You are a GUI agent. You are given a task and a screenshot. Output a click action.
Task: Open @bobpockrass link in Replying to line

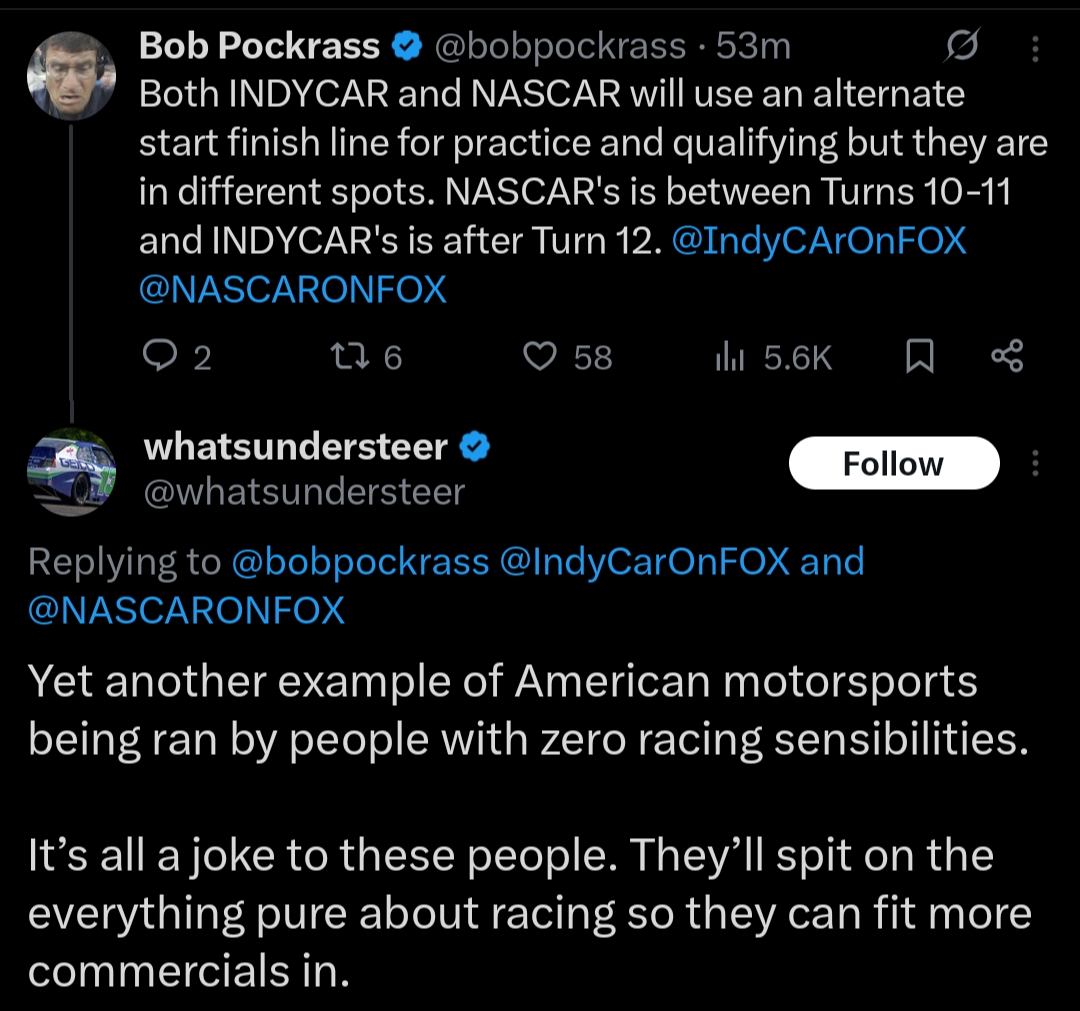360,562
